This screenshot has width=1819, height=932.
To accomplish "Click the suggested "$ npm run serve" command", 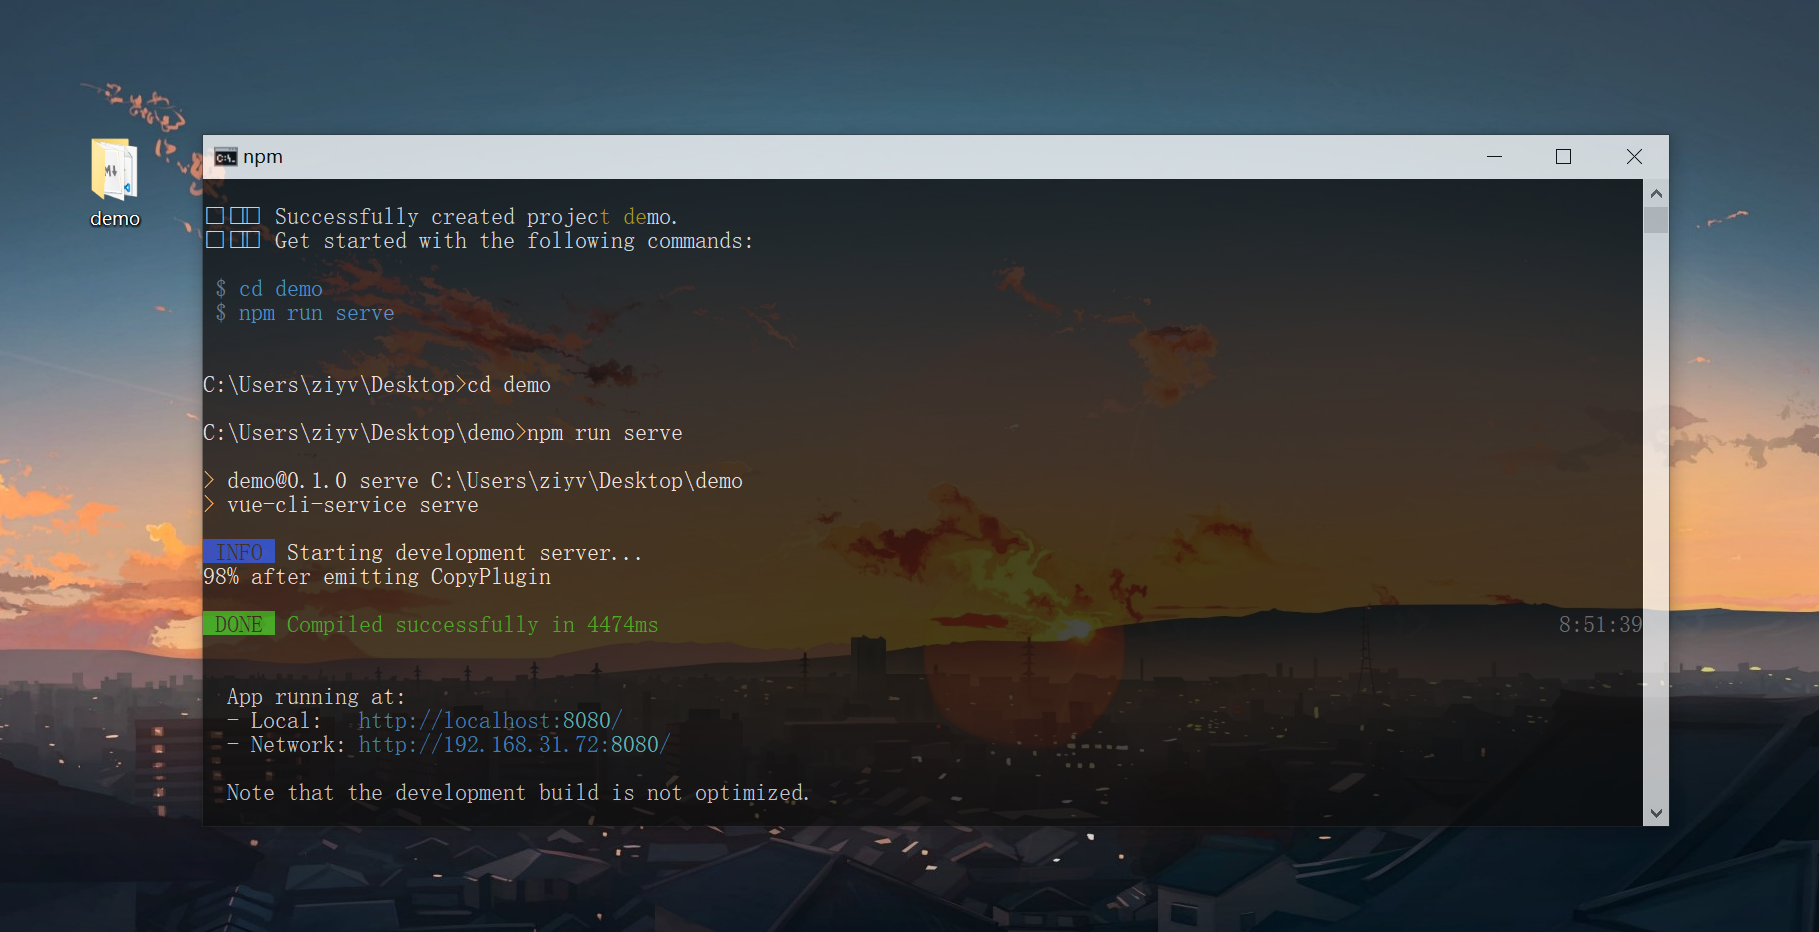I will click(x=305, y=314).
